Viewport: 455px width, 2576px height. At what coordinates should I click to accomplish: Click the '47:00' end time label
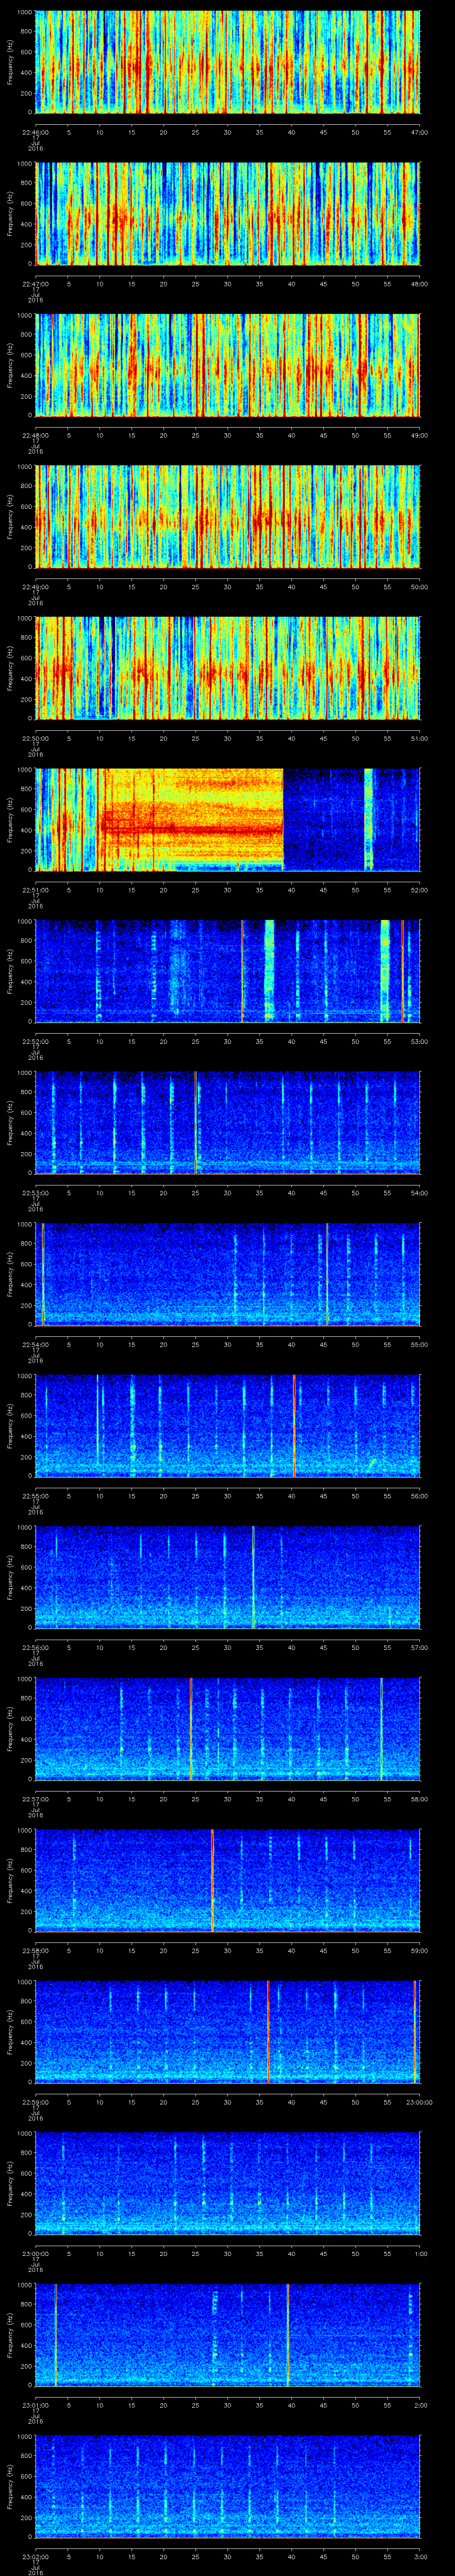tap(419, 131)
